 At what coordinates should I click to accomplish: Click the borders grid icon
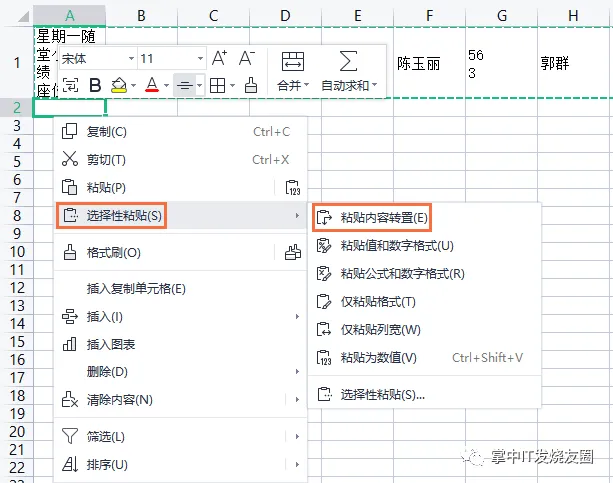pos(215,85)
